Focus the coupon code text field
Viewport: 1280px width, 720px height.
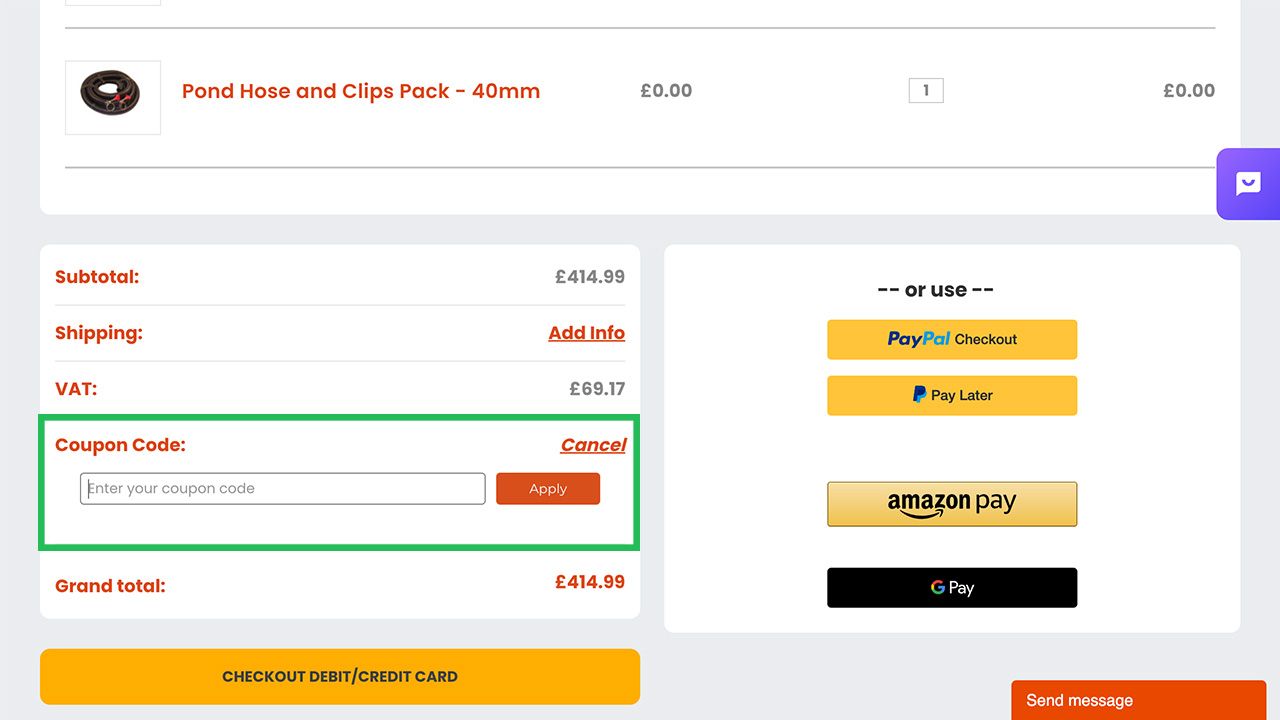[x=282, y=489]
